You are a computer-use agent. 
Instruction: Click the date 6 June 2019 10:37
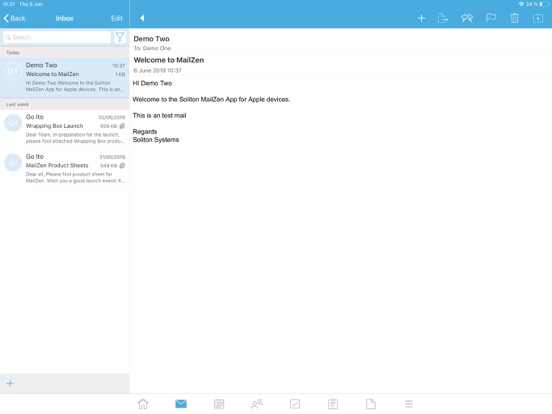click(157, 70)
